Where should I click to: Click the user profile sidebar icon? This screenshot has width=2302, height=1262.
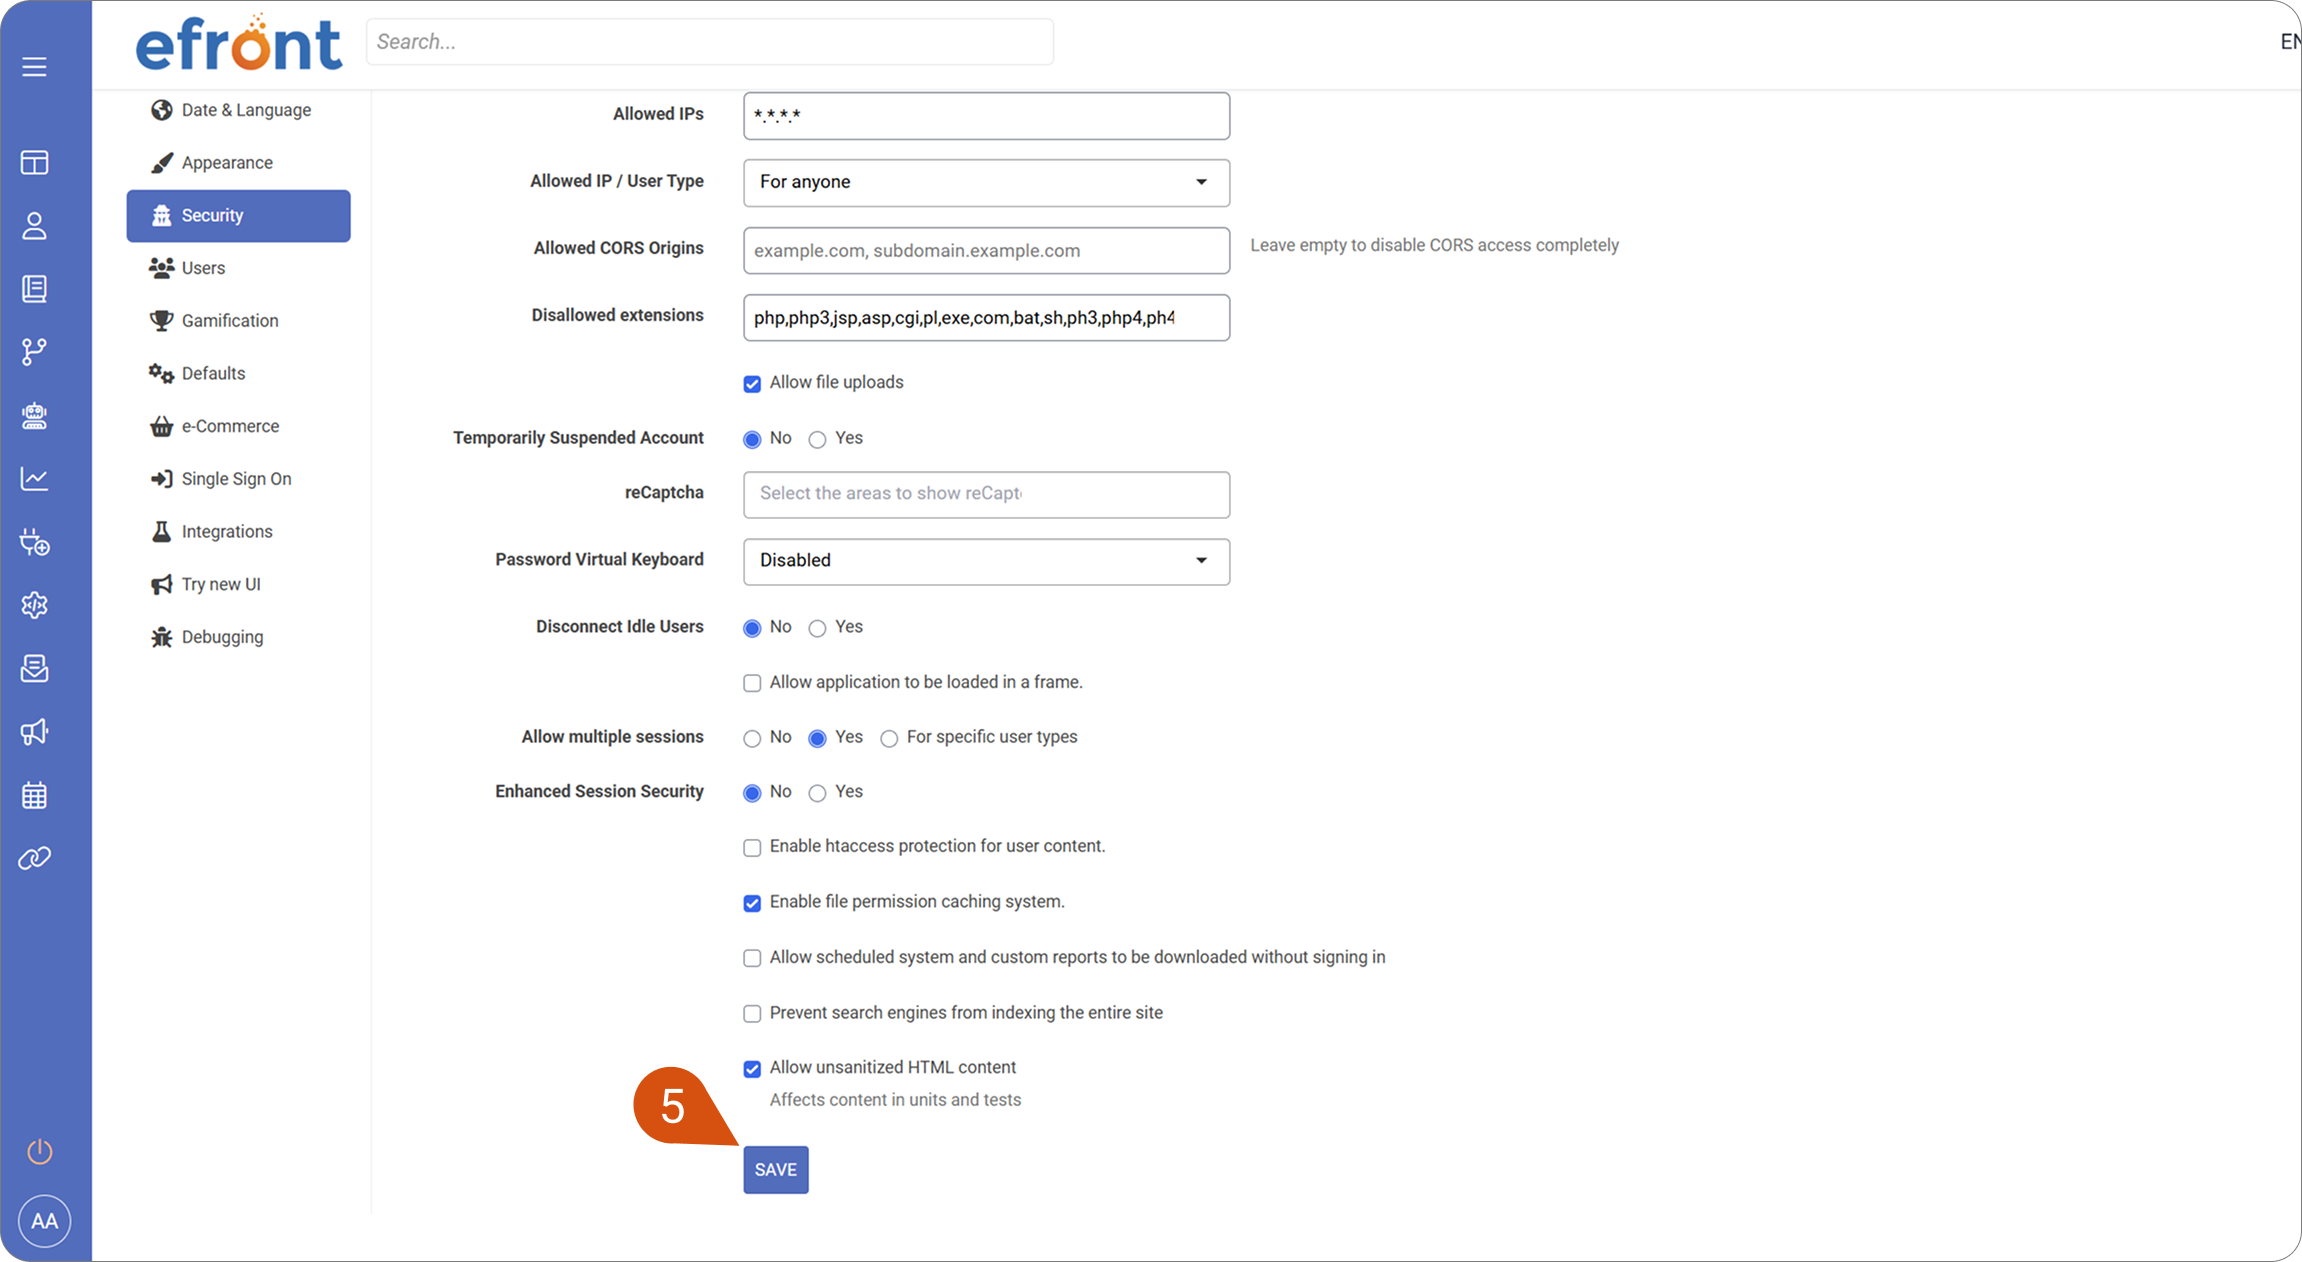[34, 226]
